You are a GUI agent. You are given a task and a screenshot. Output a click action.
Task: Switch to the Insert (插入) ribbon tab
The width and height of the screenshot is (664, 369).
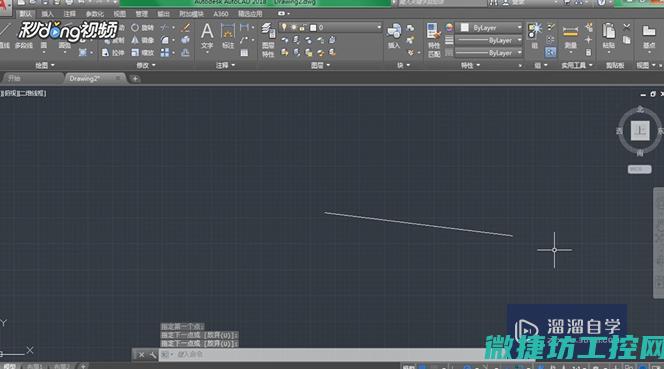pyautogui.click(x=47, y=14)
